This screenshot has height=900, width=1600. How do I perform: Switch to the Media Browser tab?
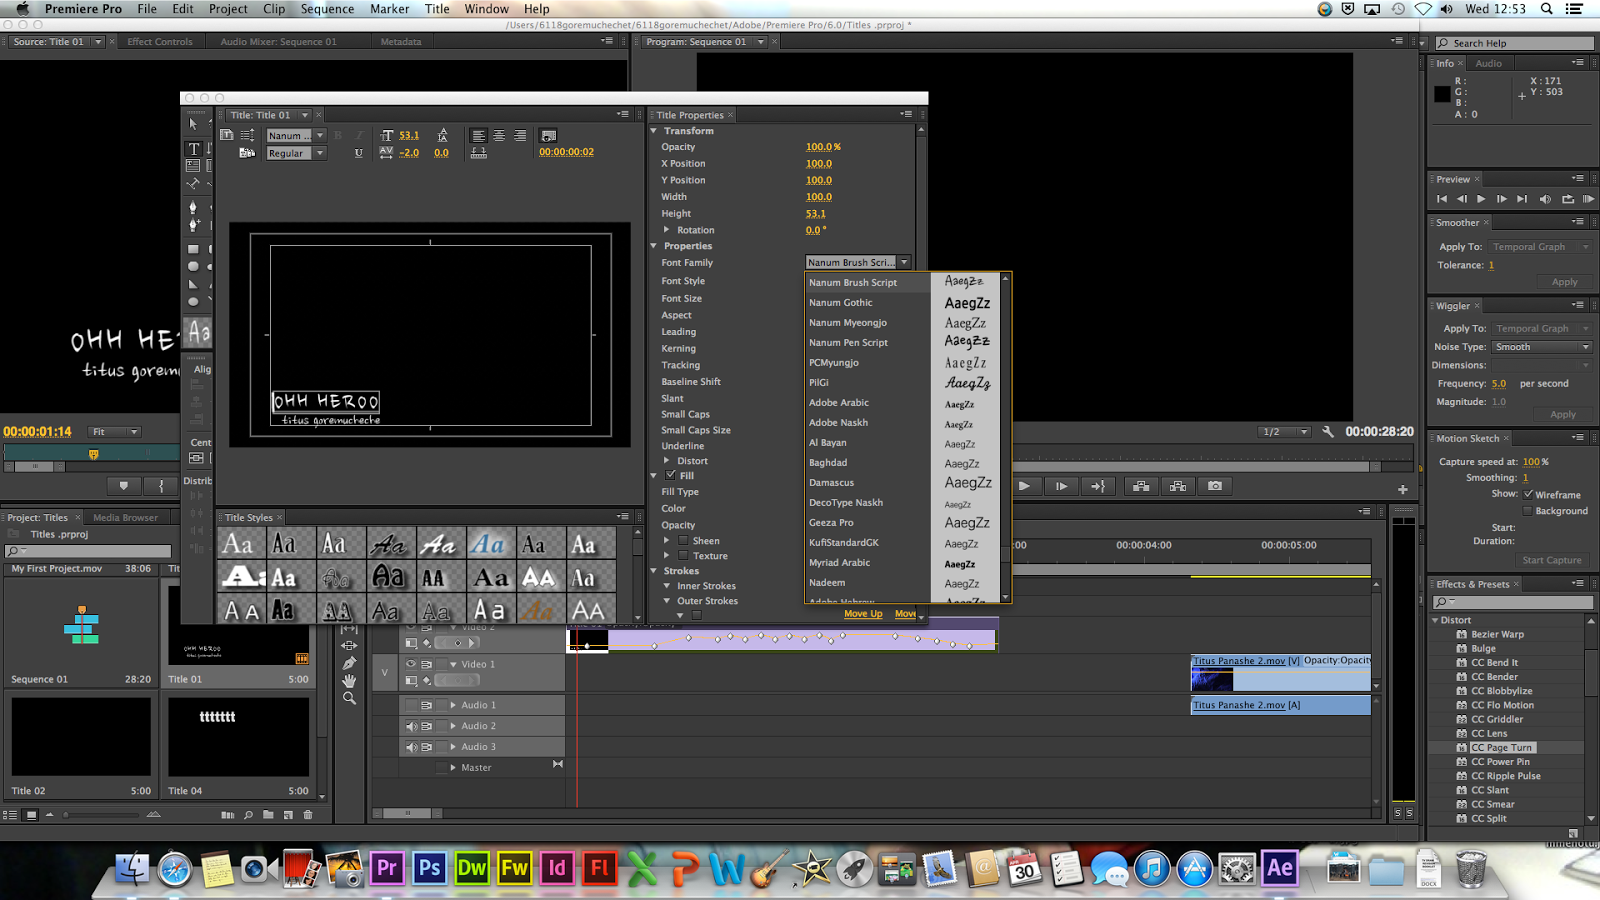point(127,517)
